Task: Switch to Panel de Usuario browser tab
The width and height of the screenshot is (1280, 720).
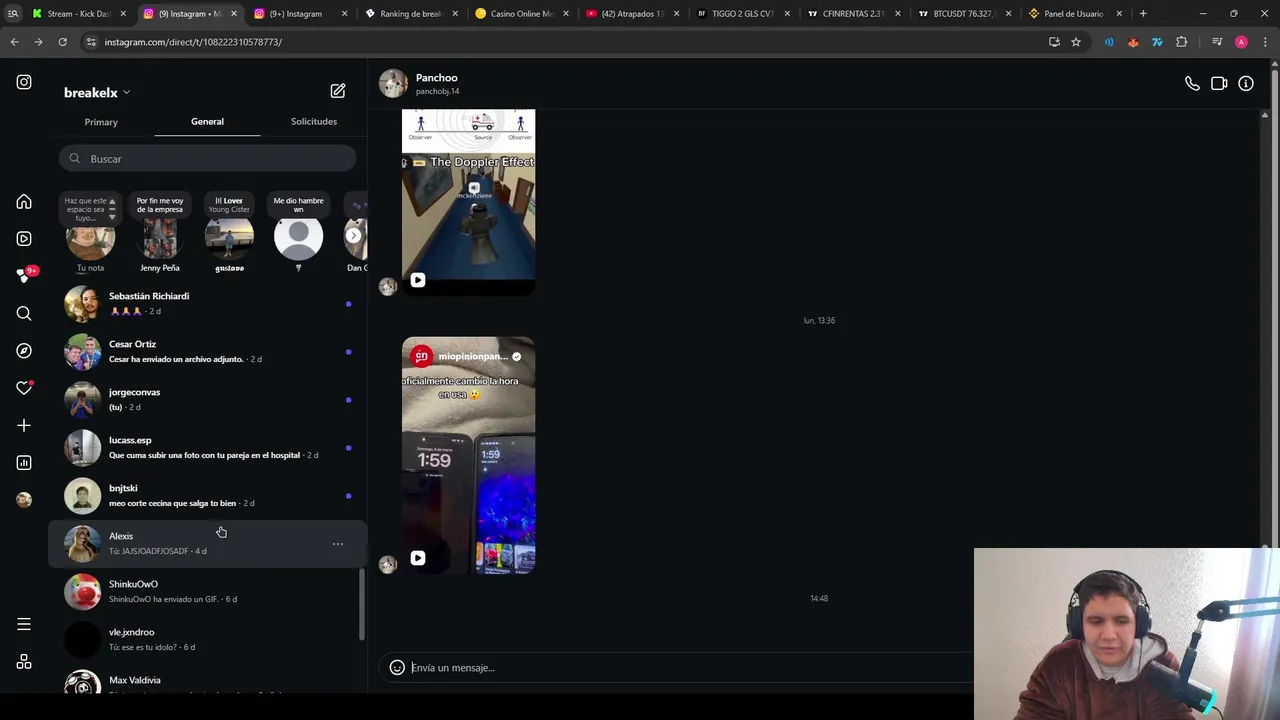Action: 1075,14
